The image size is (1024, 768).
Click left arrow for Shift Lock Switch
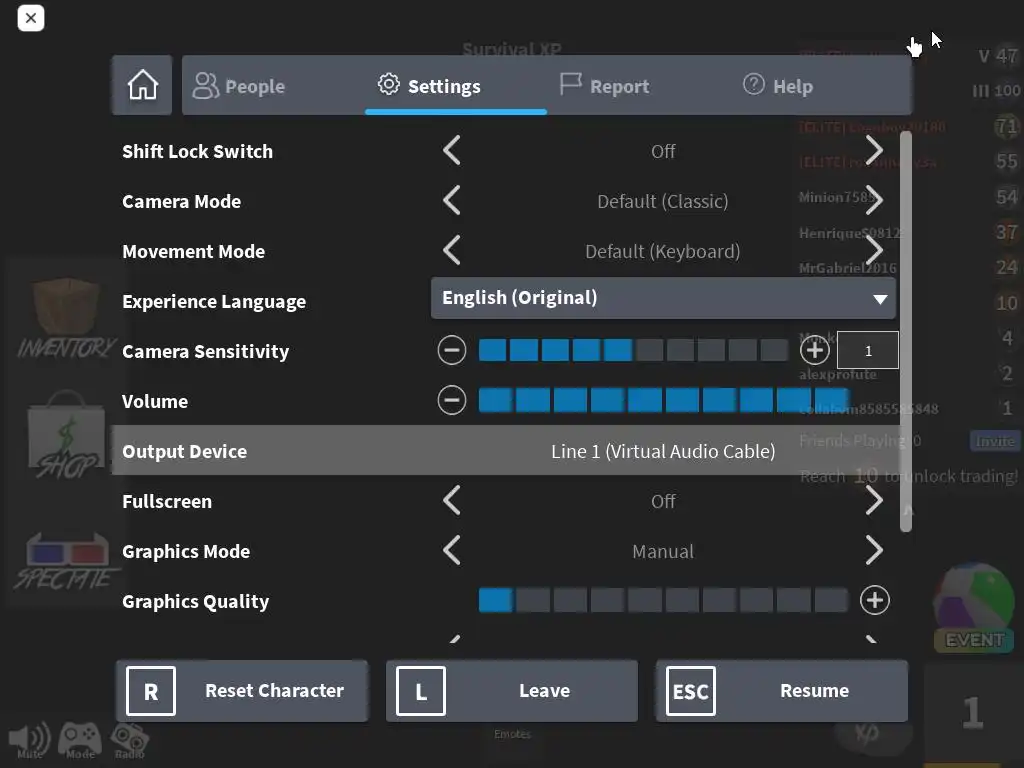tap(452, 151)
